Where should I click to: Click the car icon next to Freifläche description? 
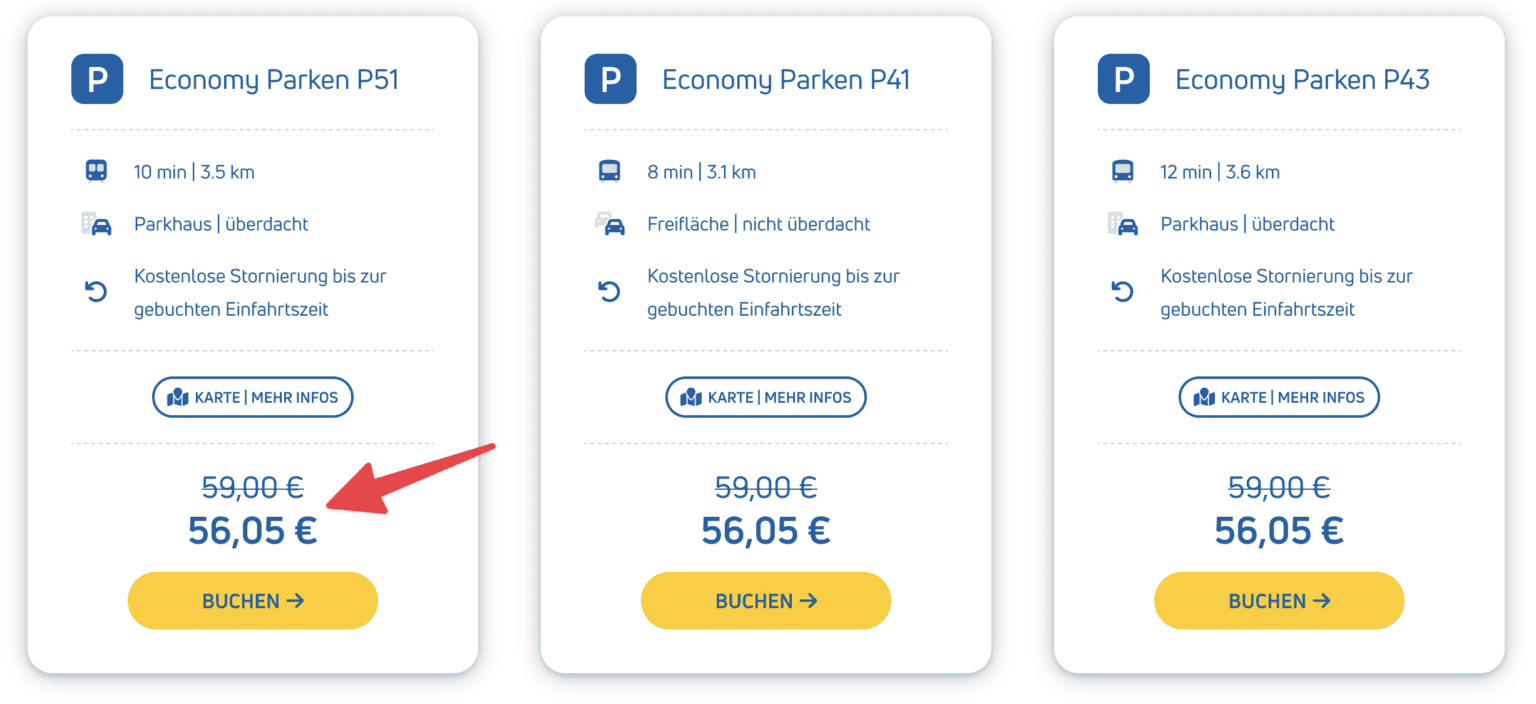click(x=609, y=224)
